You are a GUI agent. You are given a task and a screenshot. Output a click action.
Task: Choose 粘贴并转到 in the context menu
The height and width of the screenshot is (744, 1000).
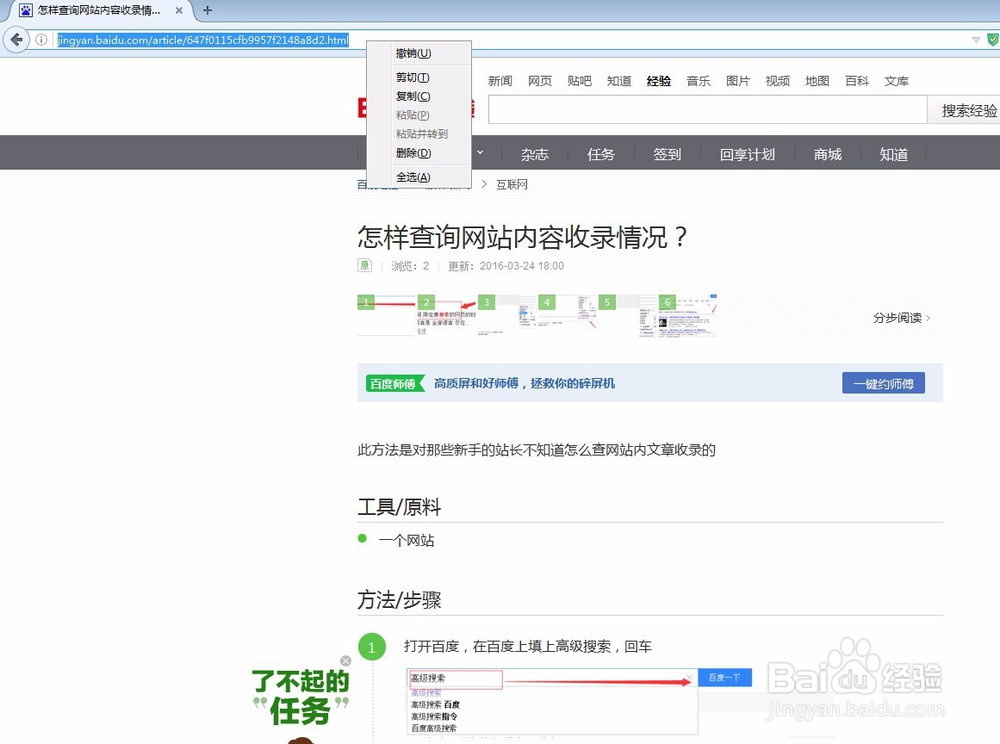(x=419, y=134)
